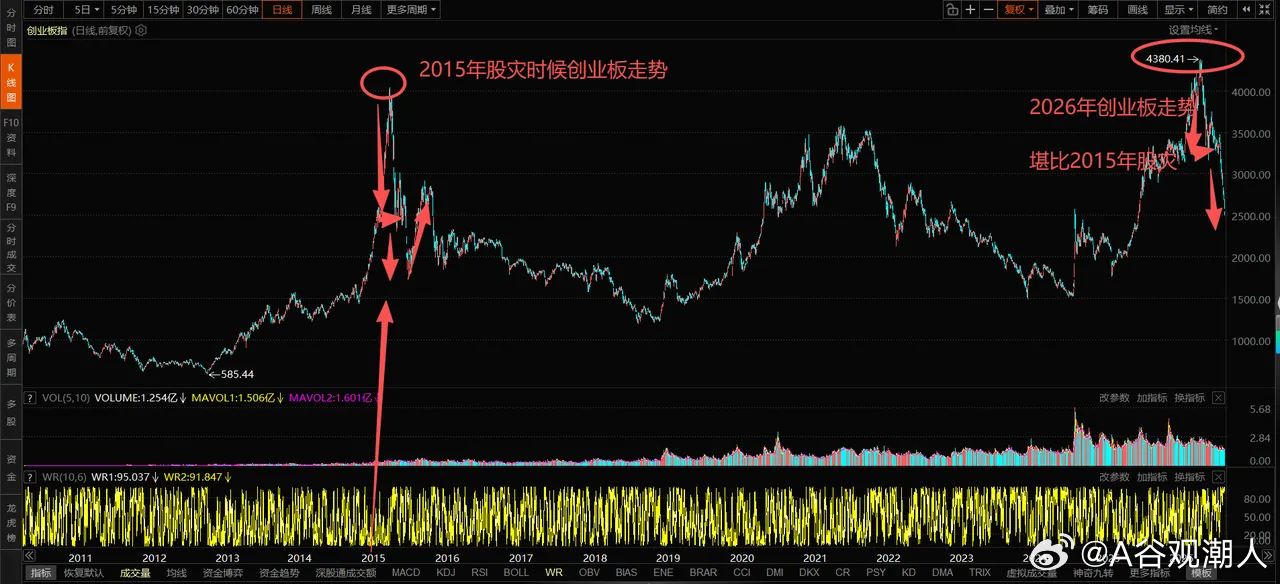1280x584 pixels.
Task: Open the 叠加 overlay dropdown
Action: pos(1059,9)
